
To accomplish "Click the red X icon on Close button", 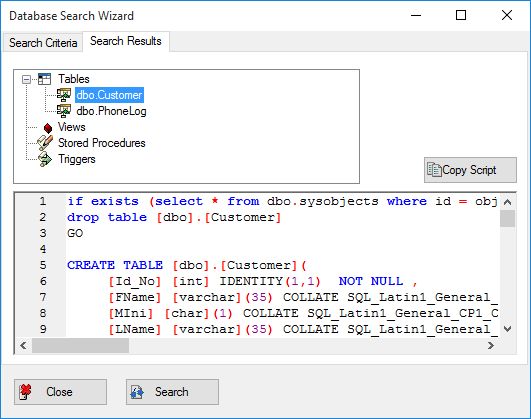I will tap(25, 392).
